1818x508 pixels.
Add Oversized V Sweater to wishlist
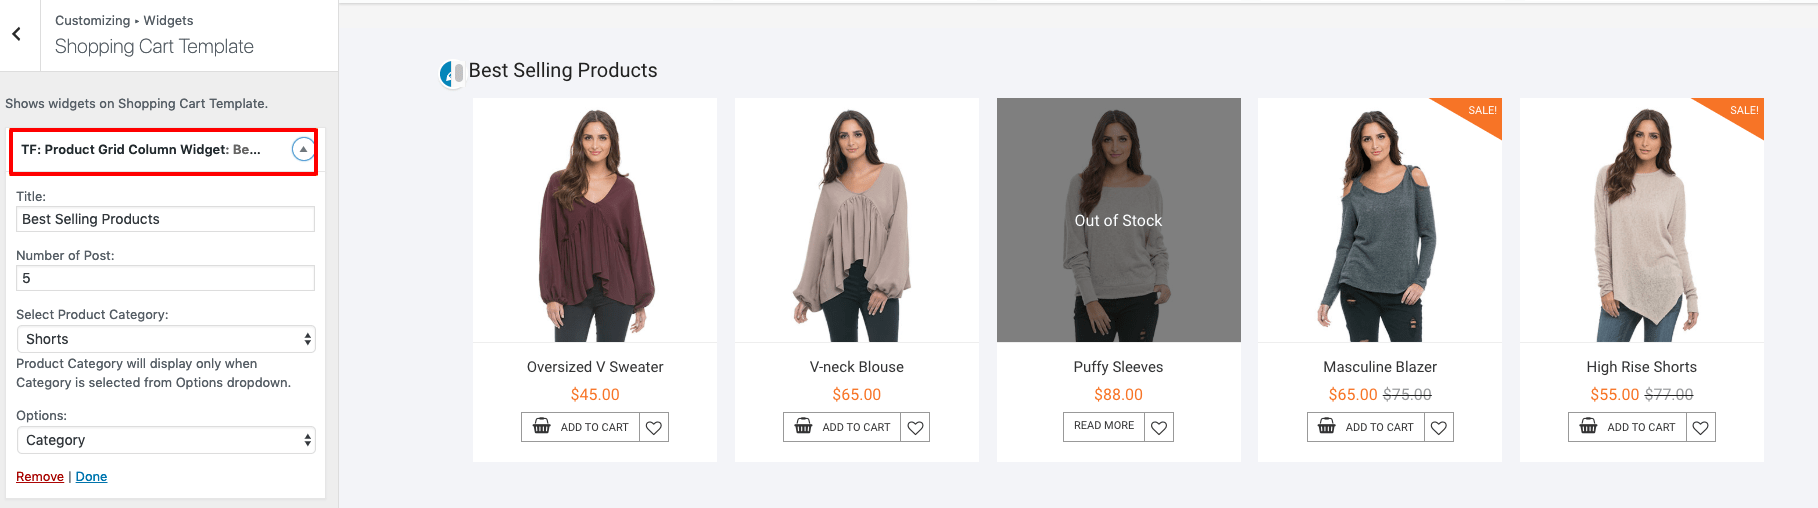[654, 428]
